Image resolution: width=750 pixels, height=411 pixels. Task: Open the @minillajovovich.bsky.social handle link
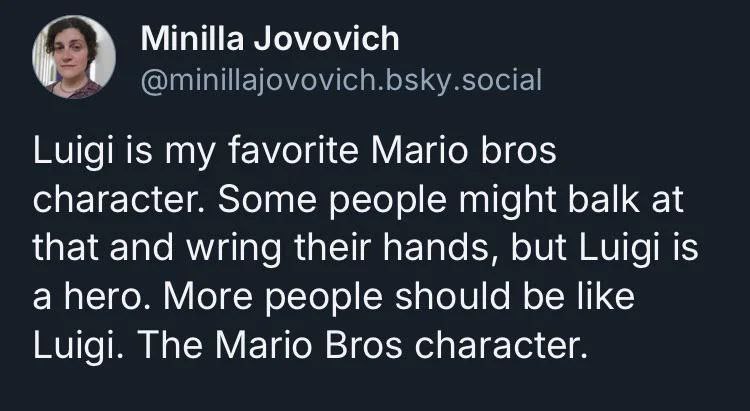[x=341, y=80]
